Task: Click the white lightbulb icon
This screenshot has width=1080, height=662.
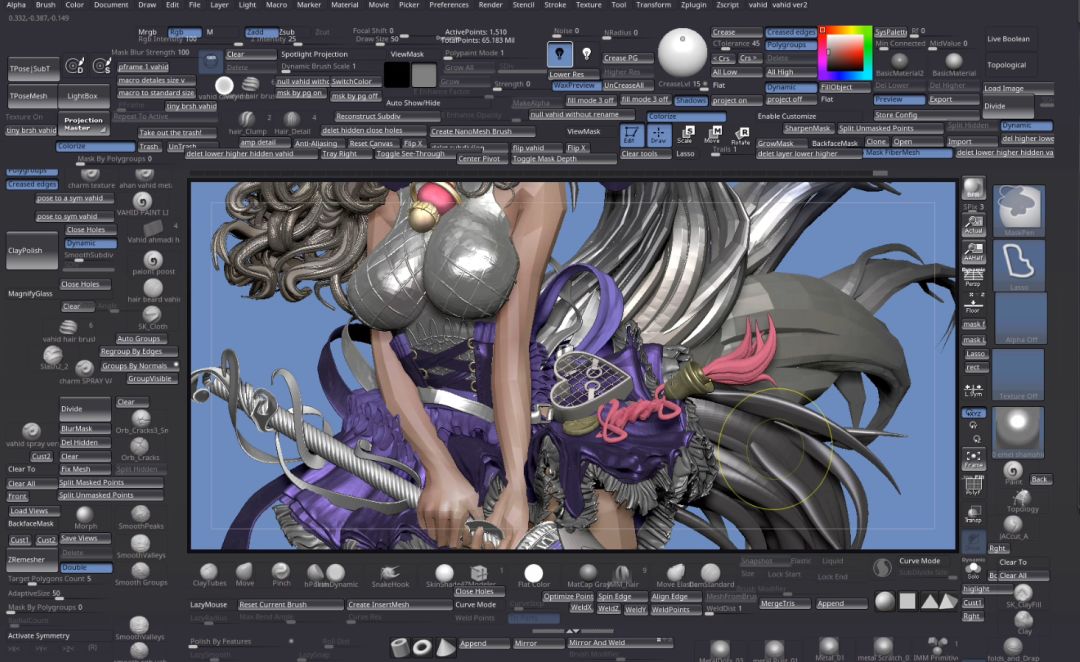Action: pyautogui.click(x=586, y=53)
